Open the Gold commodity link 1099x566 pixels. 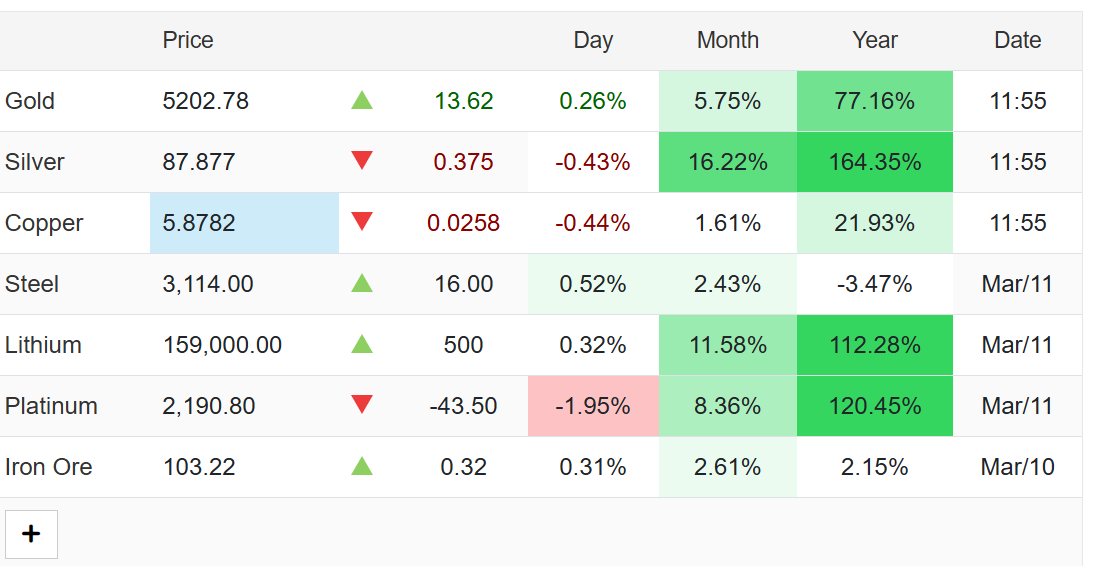point(30,101)
